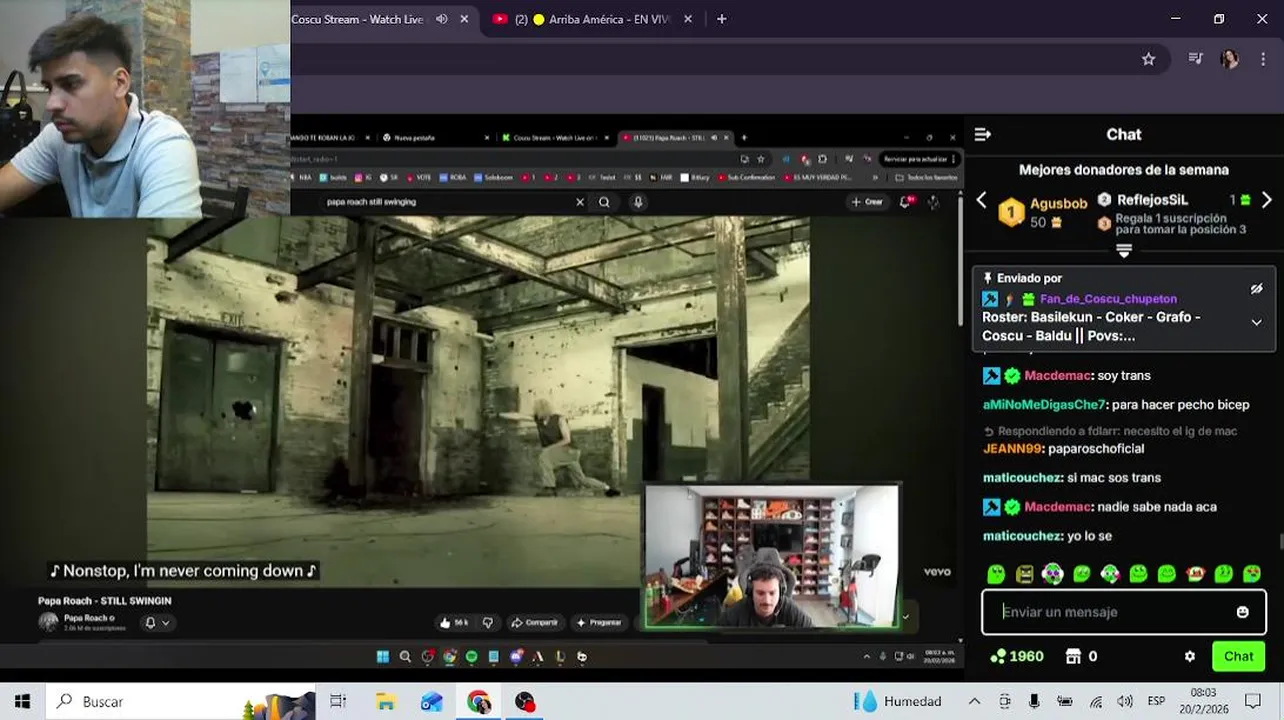The width and height of the screenshot is (1284, 720).
Task: Mute the Coscu Stream tab audio icon
Action: tap(441, 19)
